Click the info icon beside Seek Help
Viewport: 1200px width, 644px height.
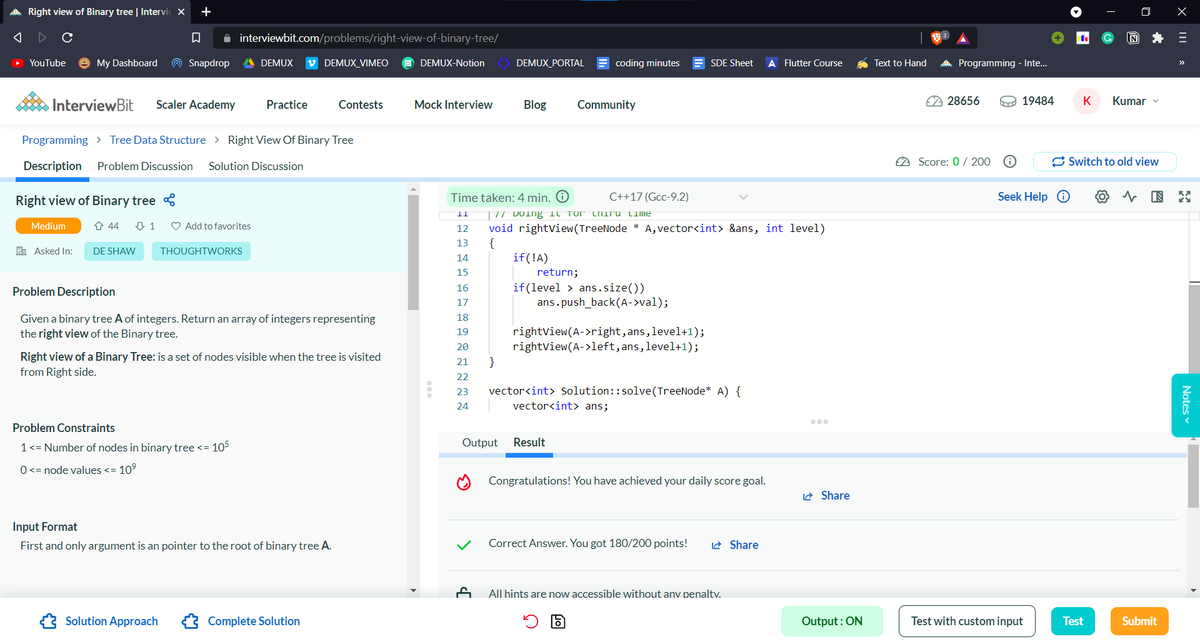tap(1063, 197)
